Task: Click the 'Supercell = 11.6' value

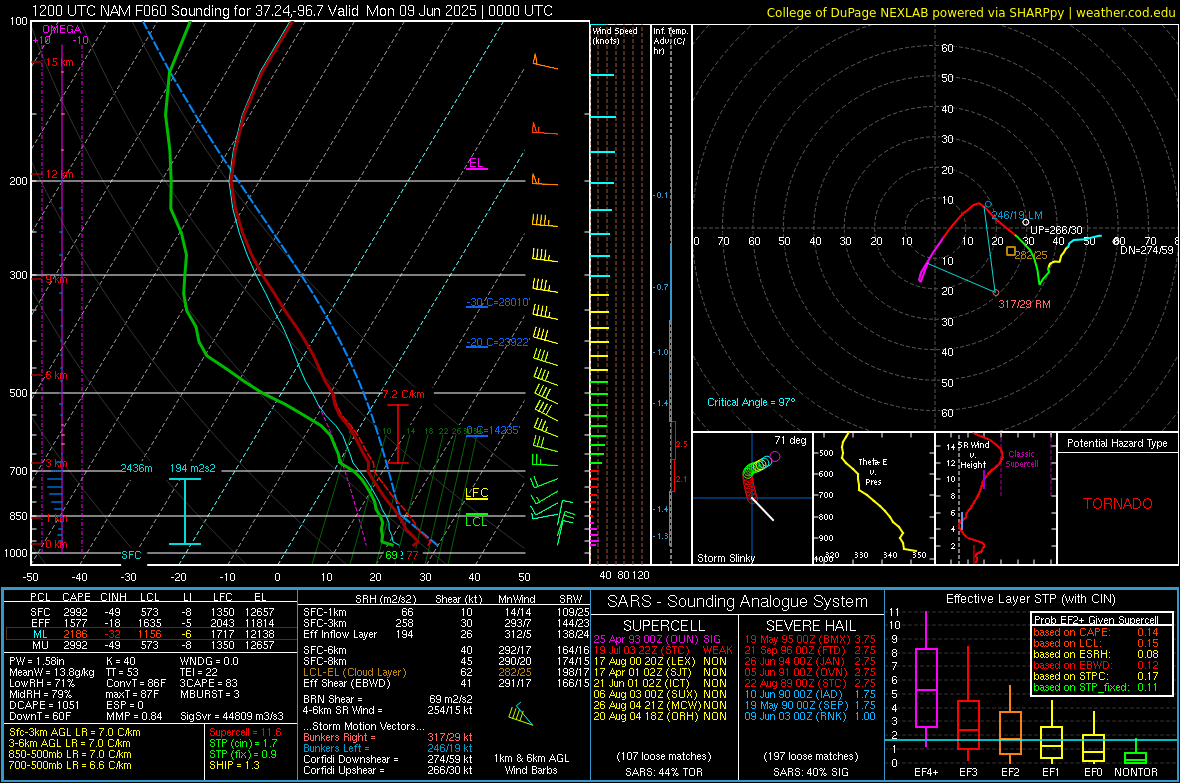Action: [245, 732]
